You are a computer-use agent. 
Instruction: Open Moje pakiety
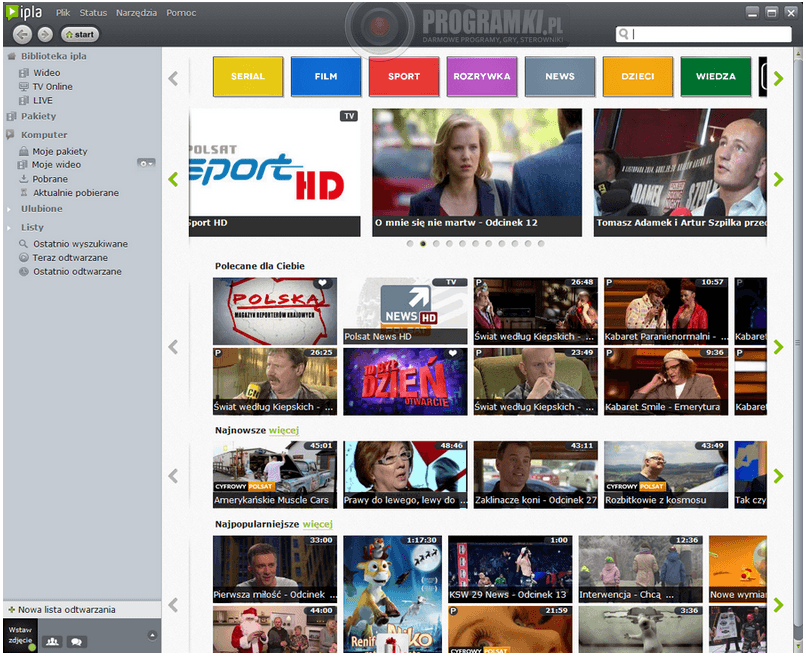[60, 152]
